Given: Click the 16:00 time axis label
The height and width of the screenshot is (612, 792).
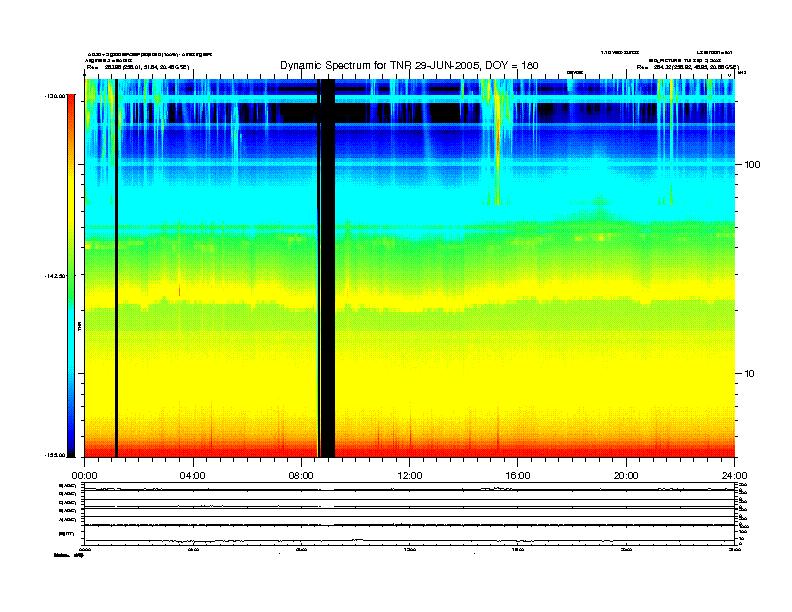Looking at the screenshot, I should (518, 476).
